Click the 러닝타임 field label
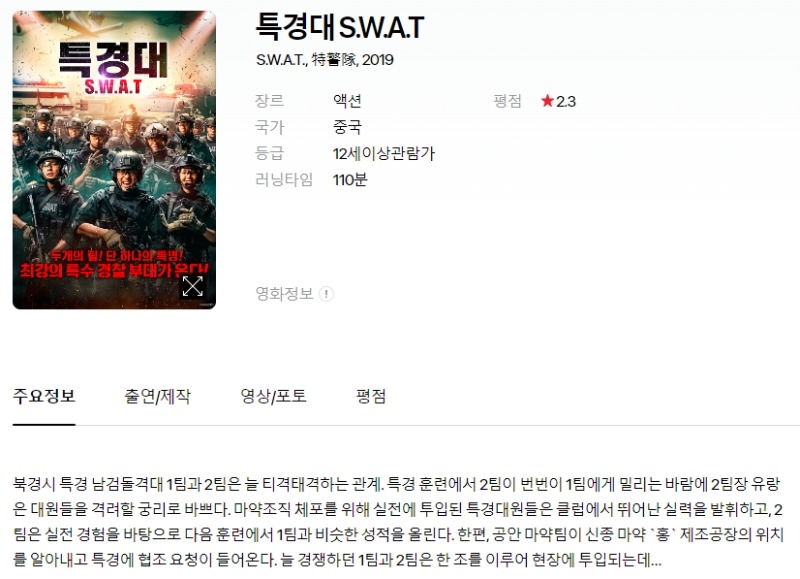This screenshot has width=800, height=579. [284, 180]
